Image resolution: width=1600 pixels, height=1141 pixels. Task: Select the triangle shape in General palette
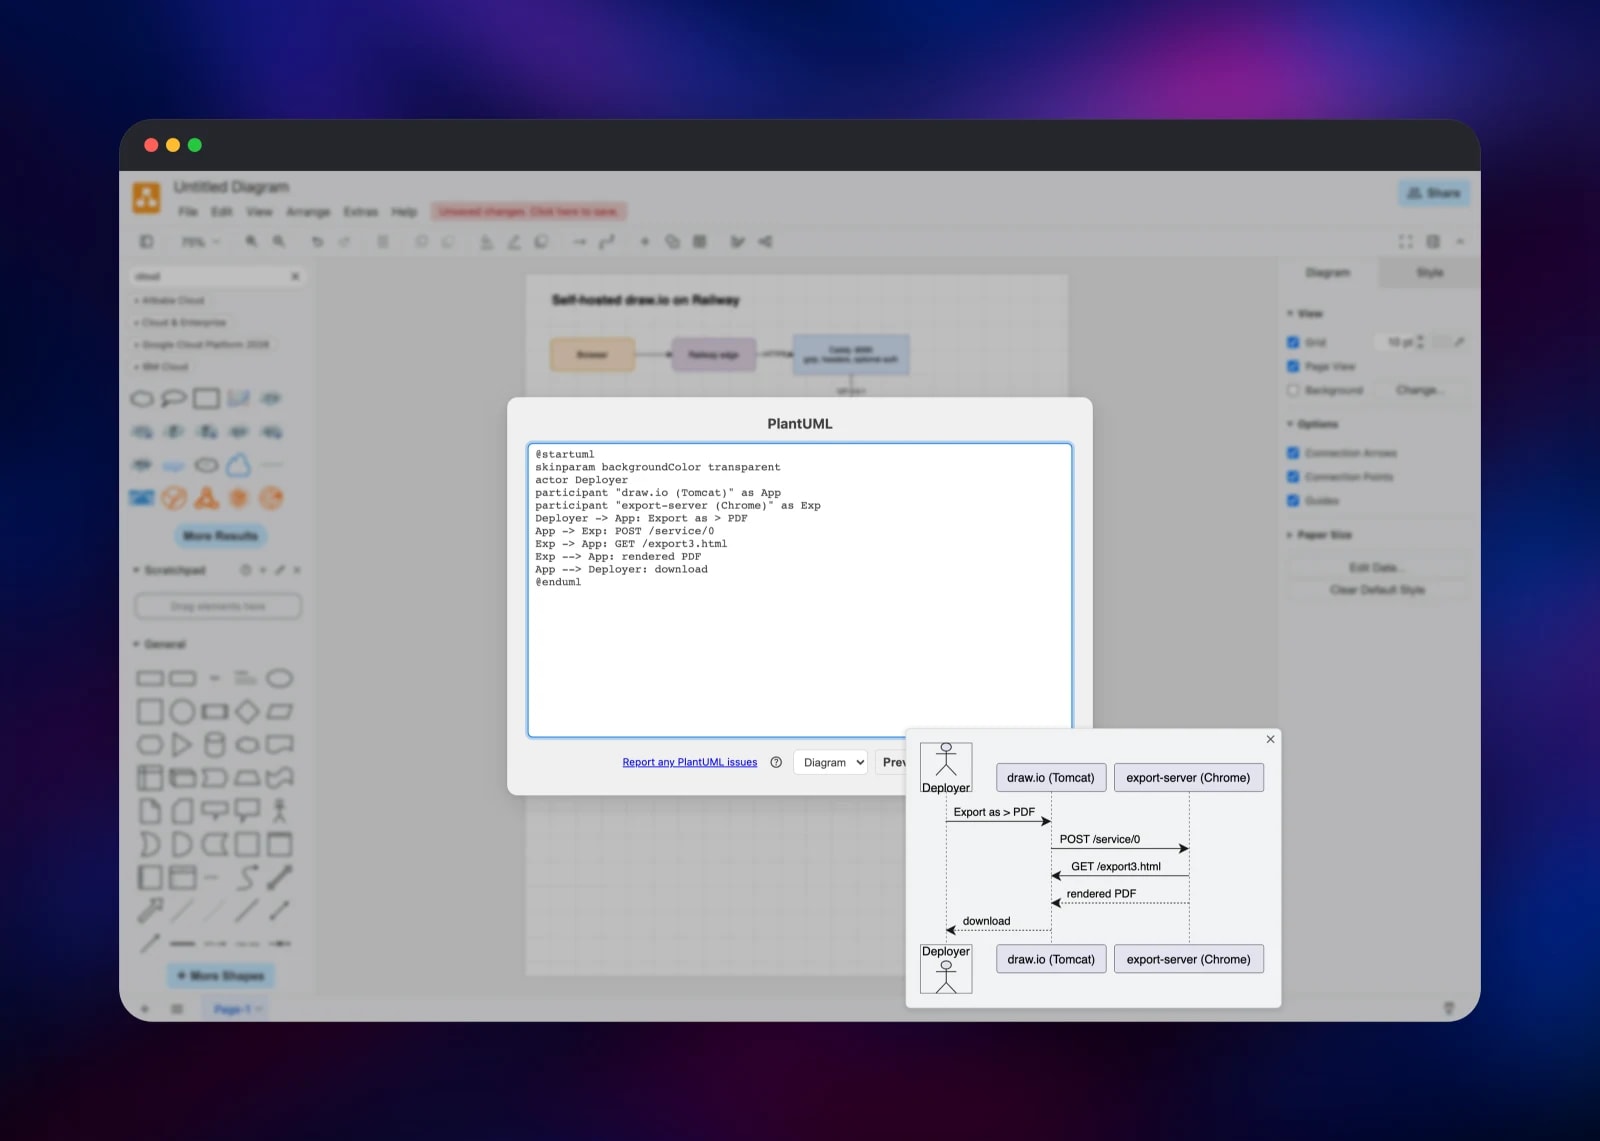click(181, 744)
